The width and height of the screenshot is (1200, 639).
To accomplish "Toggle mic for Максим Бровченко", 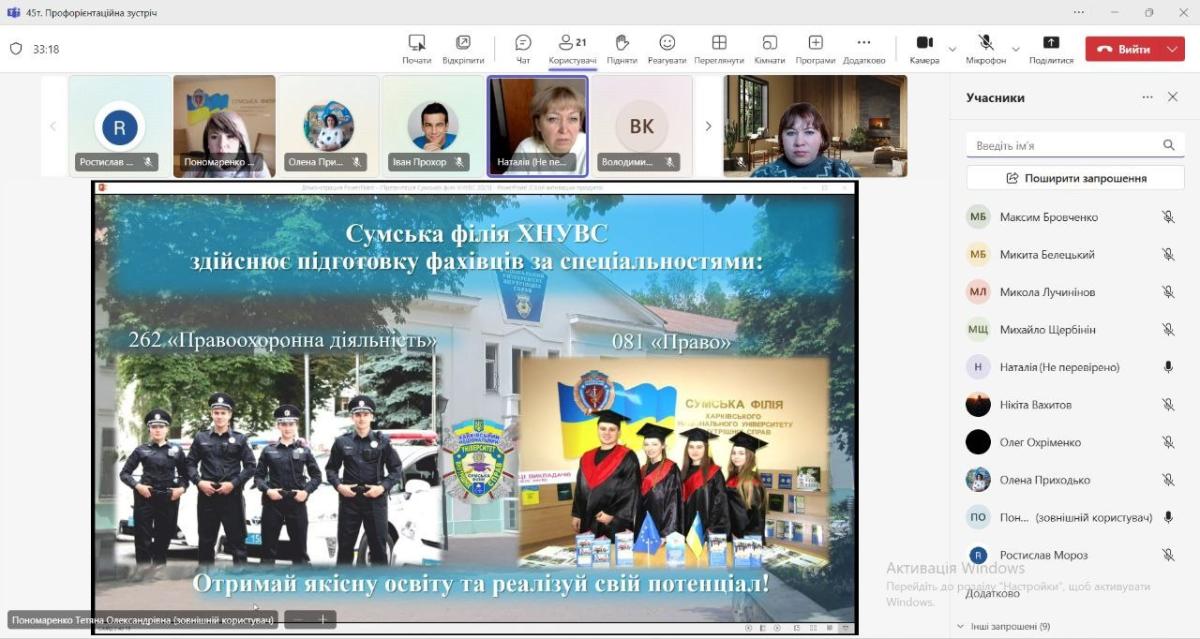I will [1167, 217].
